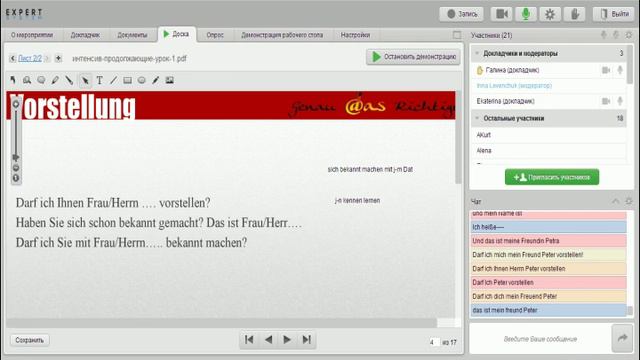Select the hand pointer tool in whiteboard toolbar
This screenshot has width=640, height=360.
(13, 80)
